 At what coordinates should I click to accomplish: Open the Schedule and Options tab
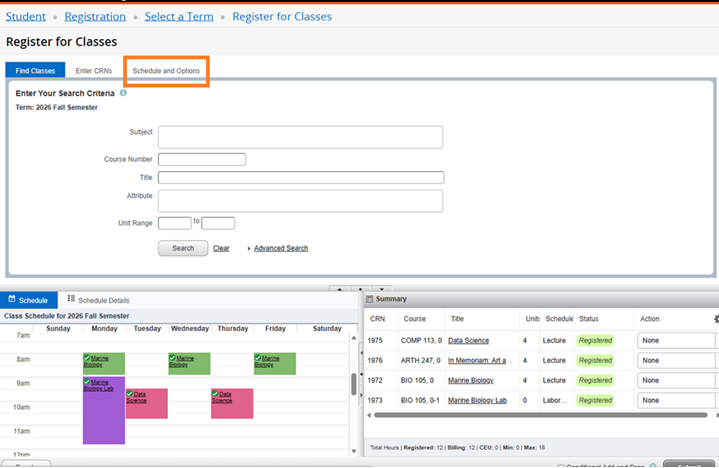[x=166, y=71]
